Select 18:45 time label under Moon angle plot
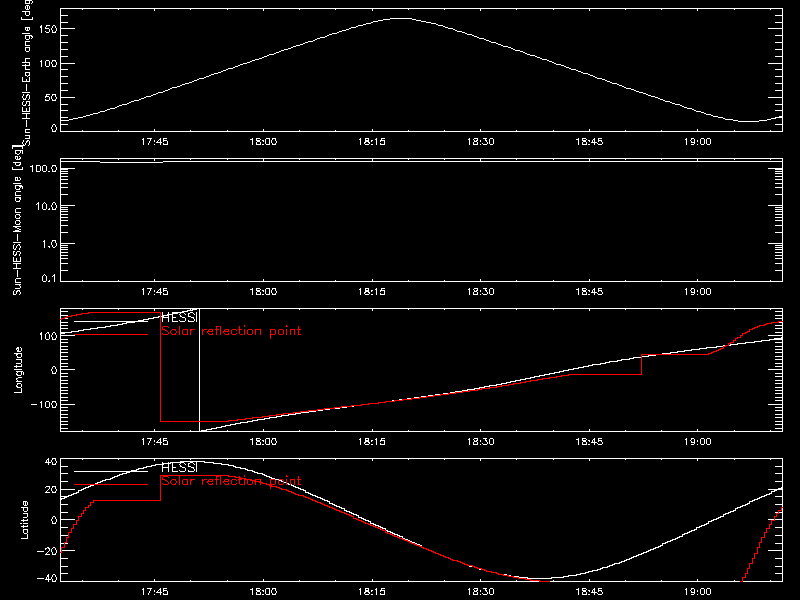The height and width of the screenshot is (600, 800). click(589, 292)
